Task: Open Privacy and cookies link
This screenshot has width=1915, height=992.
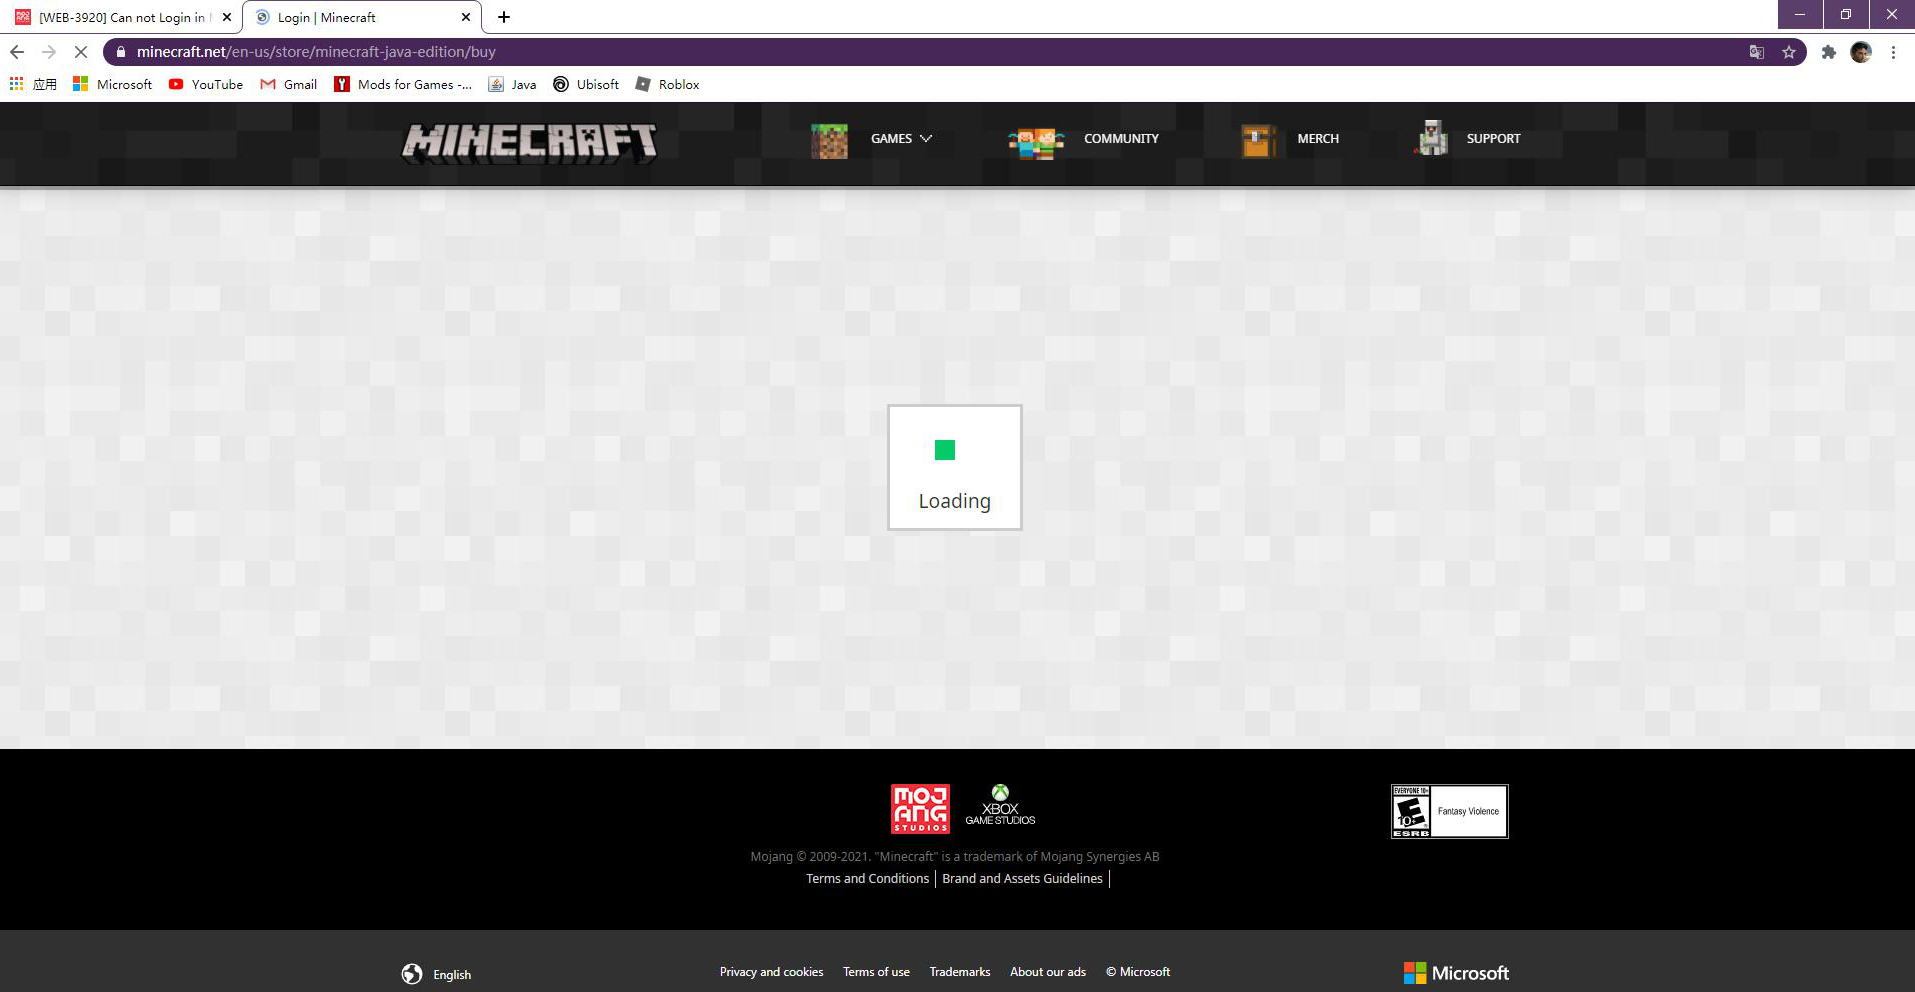Action: coord(771,972)
